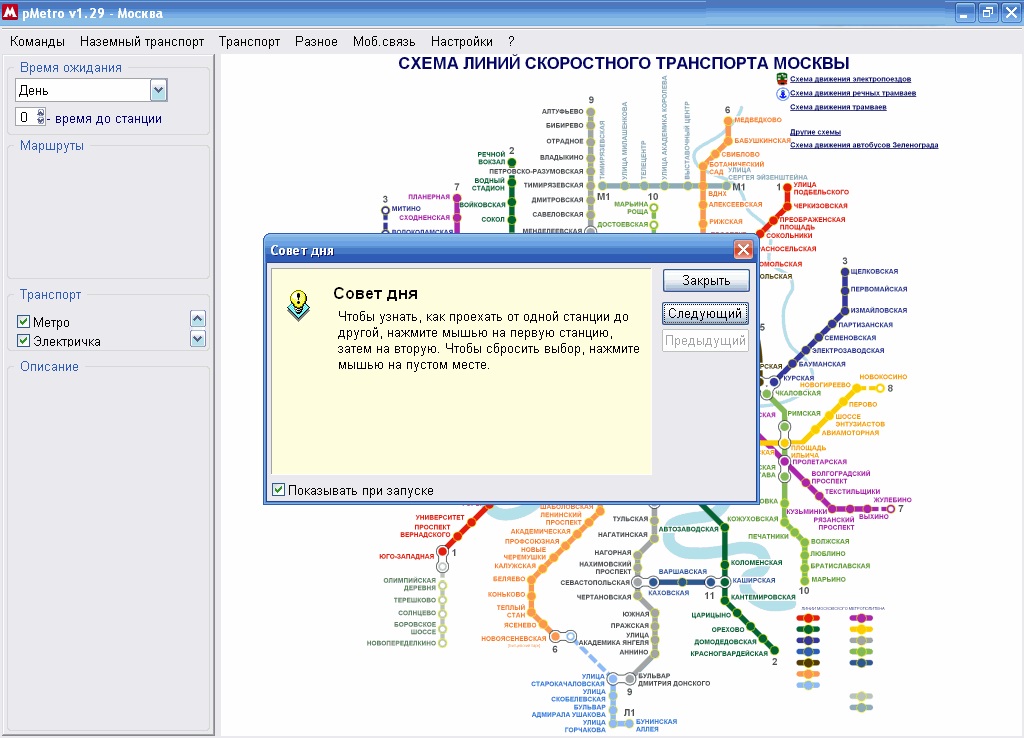Viewport: 1024px width, 738px height.
Task: Select Митино station
Action: click(x=385, y=210)
